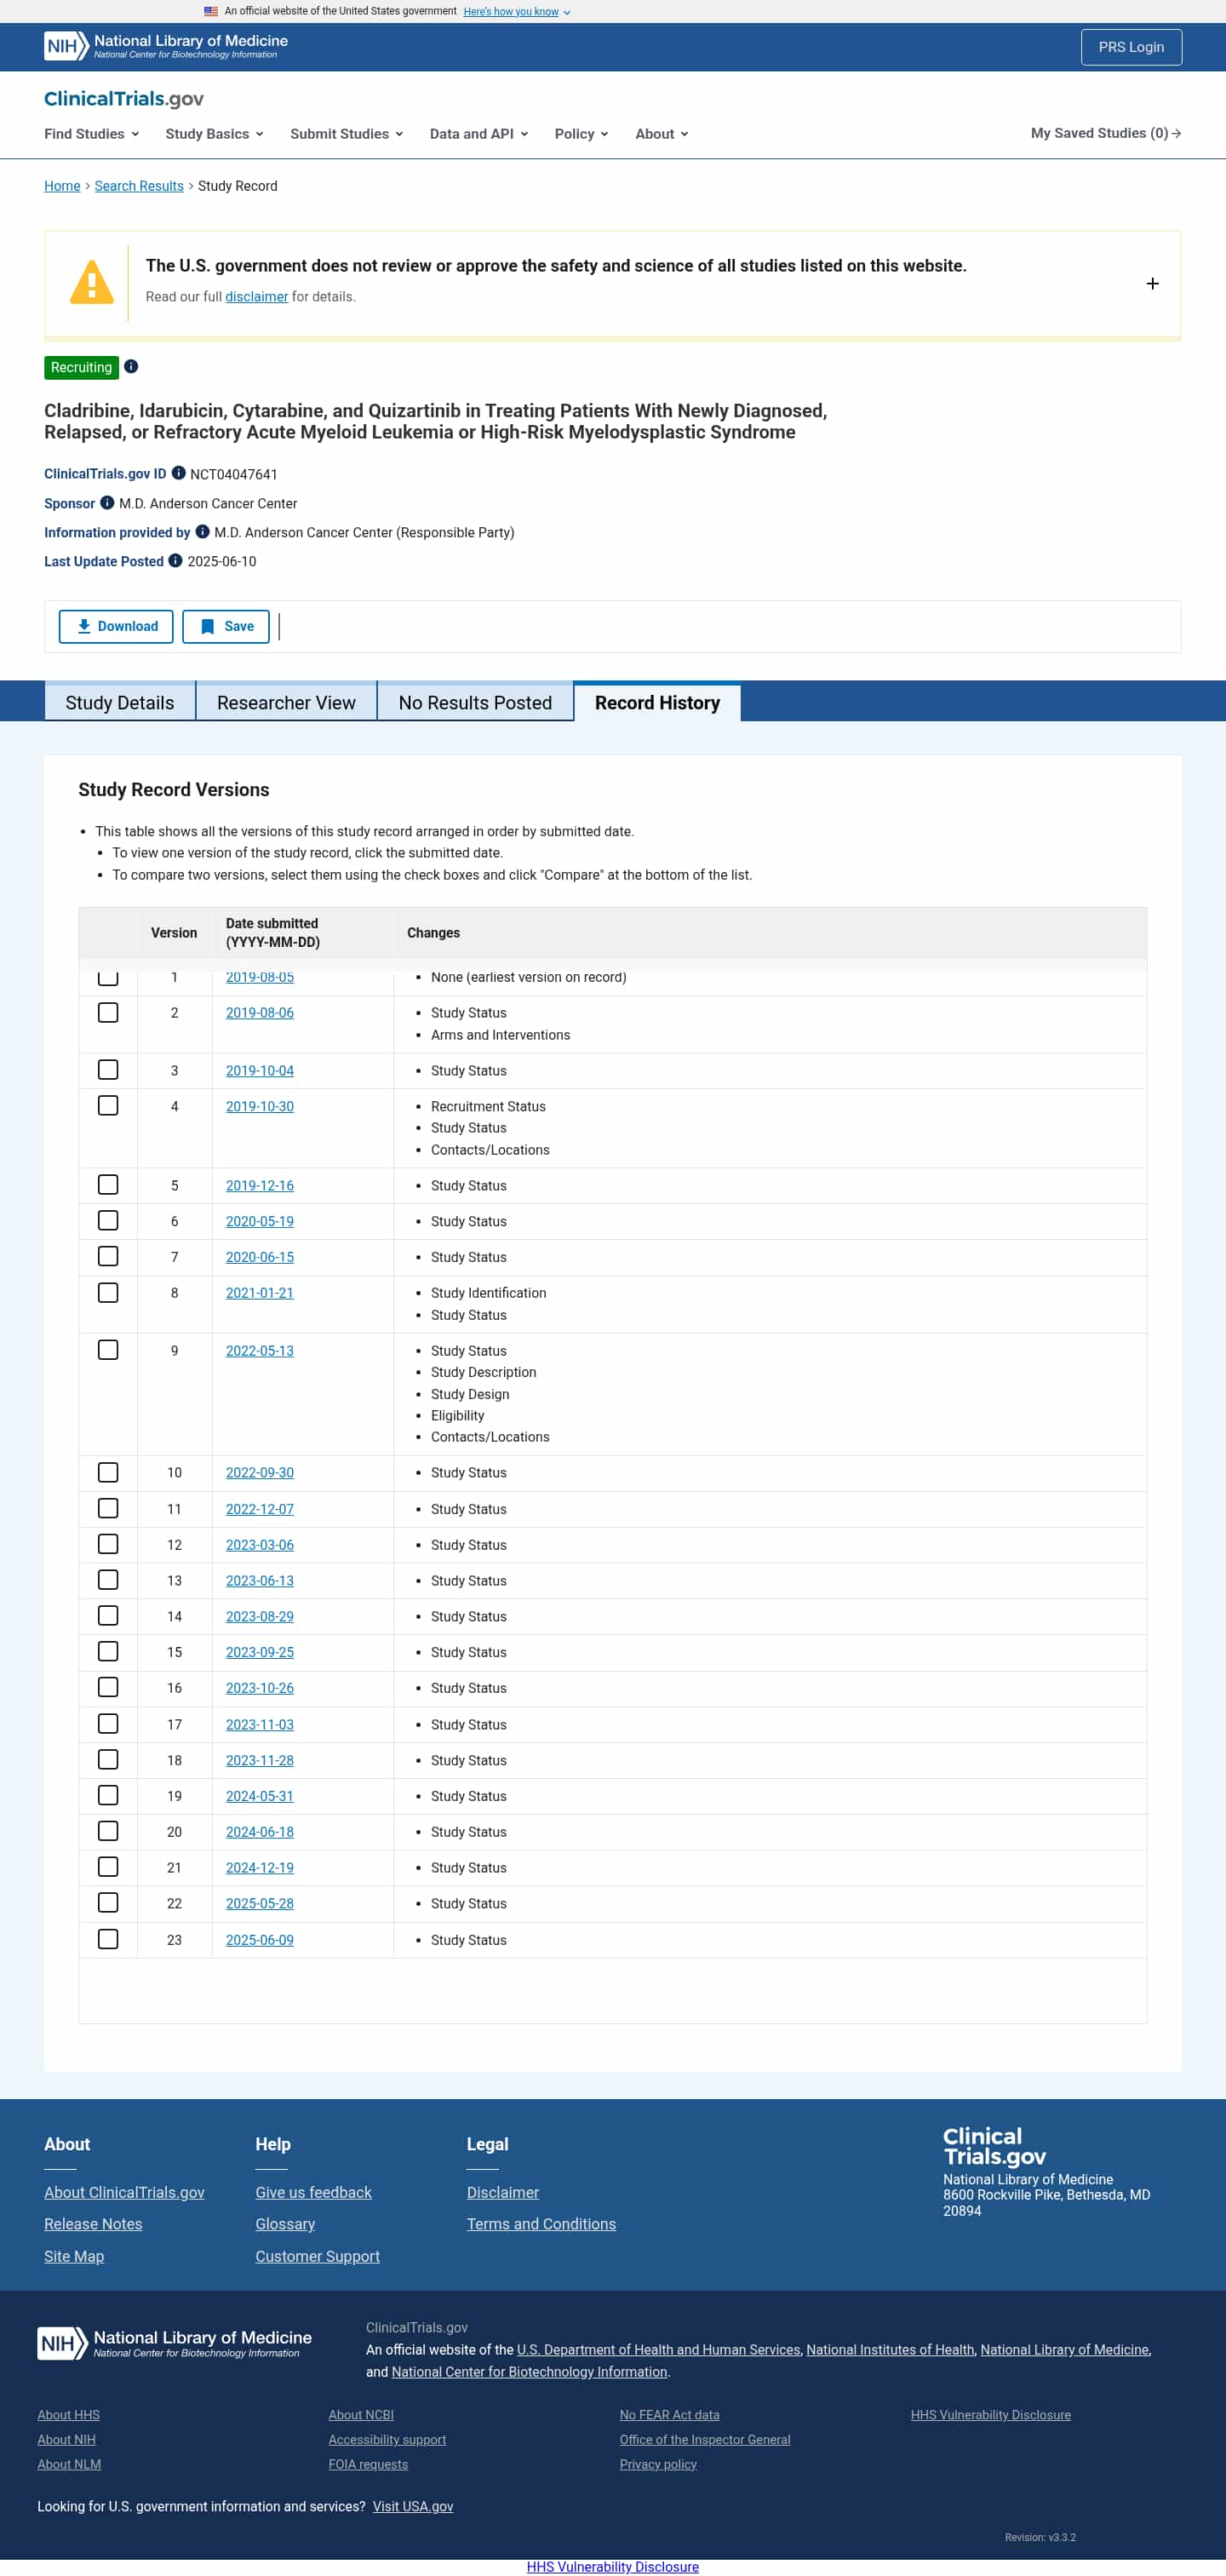Open the 2022-05-13 version link

point(259,1351)
